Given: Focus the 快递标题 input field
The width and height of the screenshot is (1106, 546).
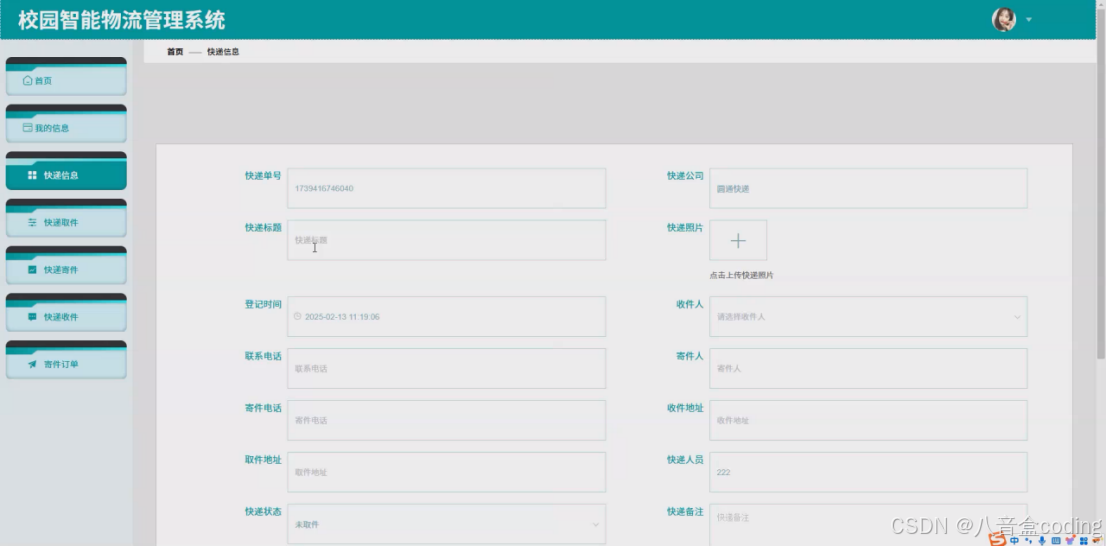Looking at the screenshot, I should (446, 240).
